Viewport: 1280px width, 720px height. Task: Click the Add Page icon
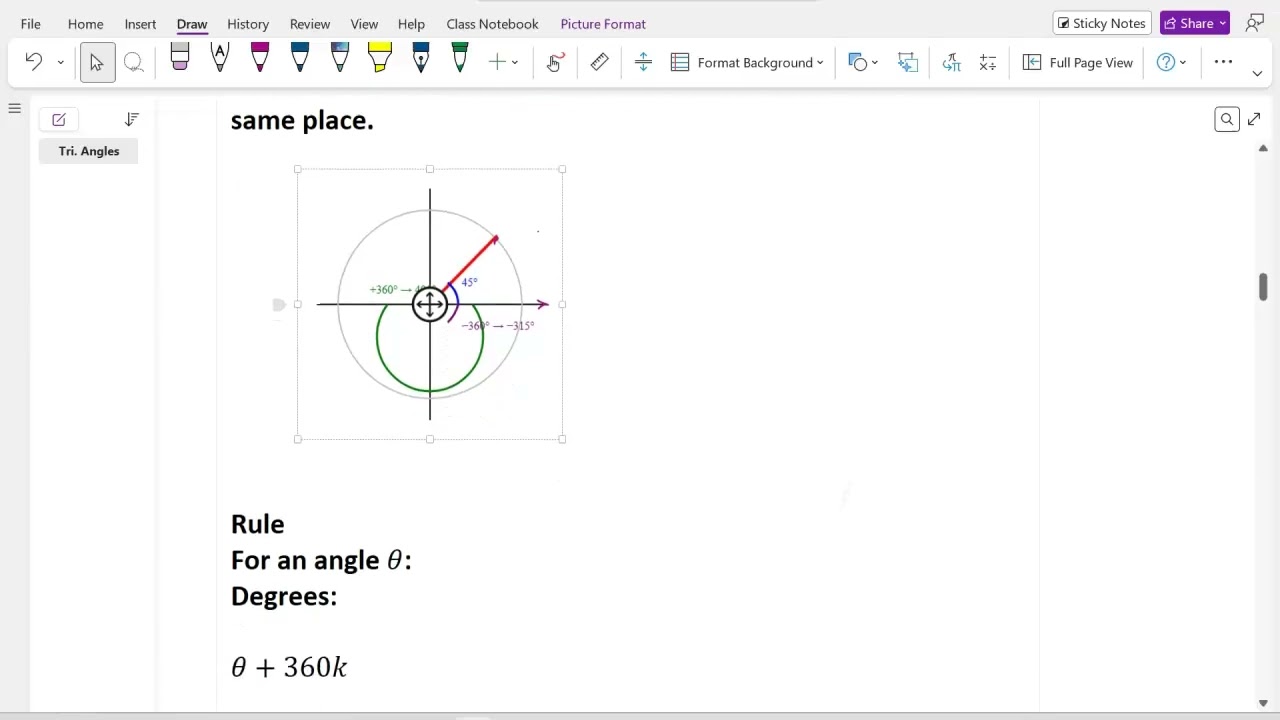point(59,120)
